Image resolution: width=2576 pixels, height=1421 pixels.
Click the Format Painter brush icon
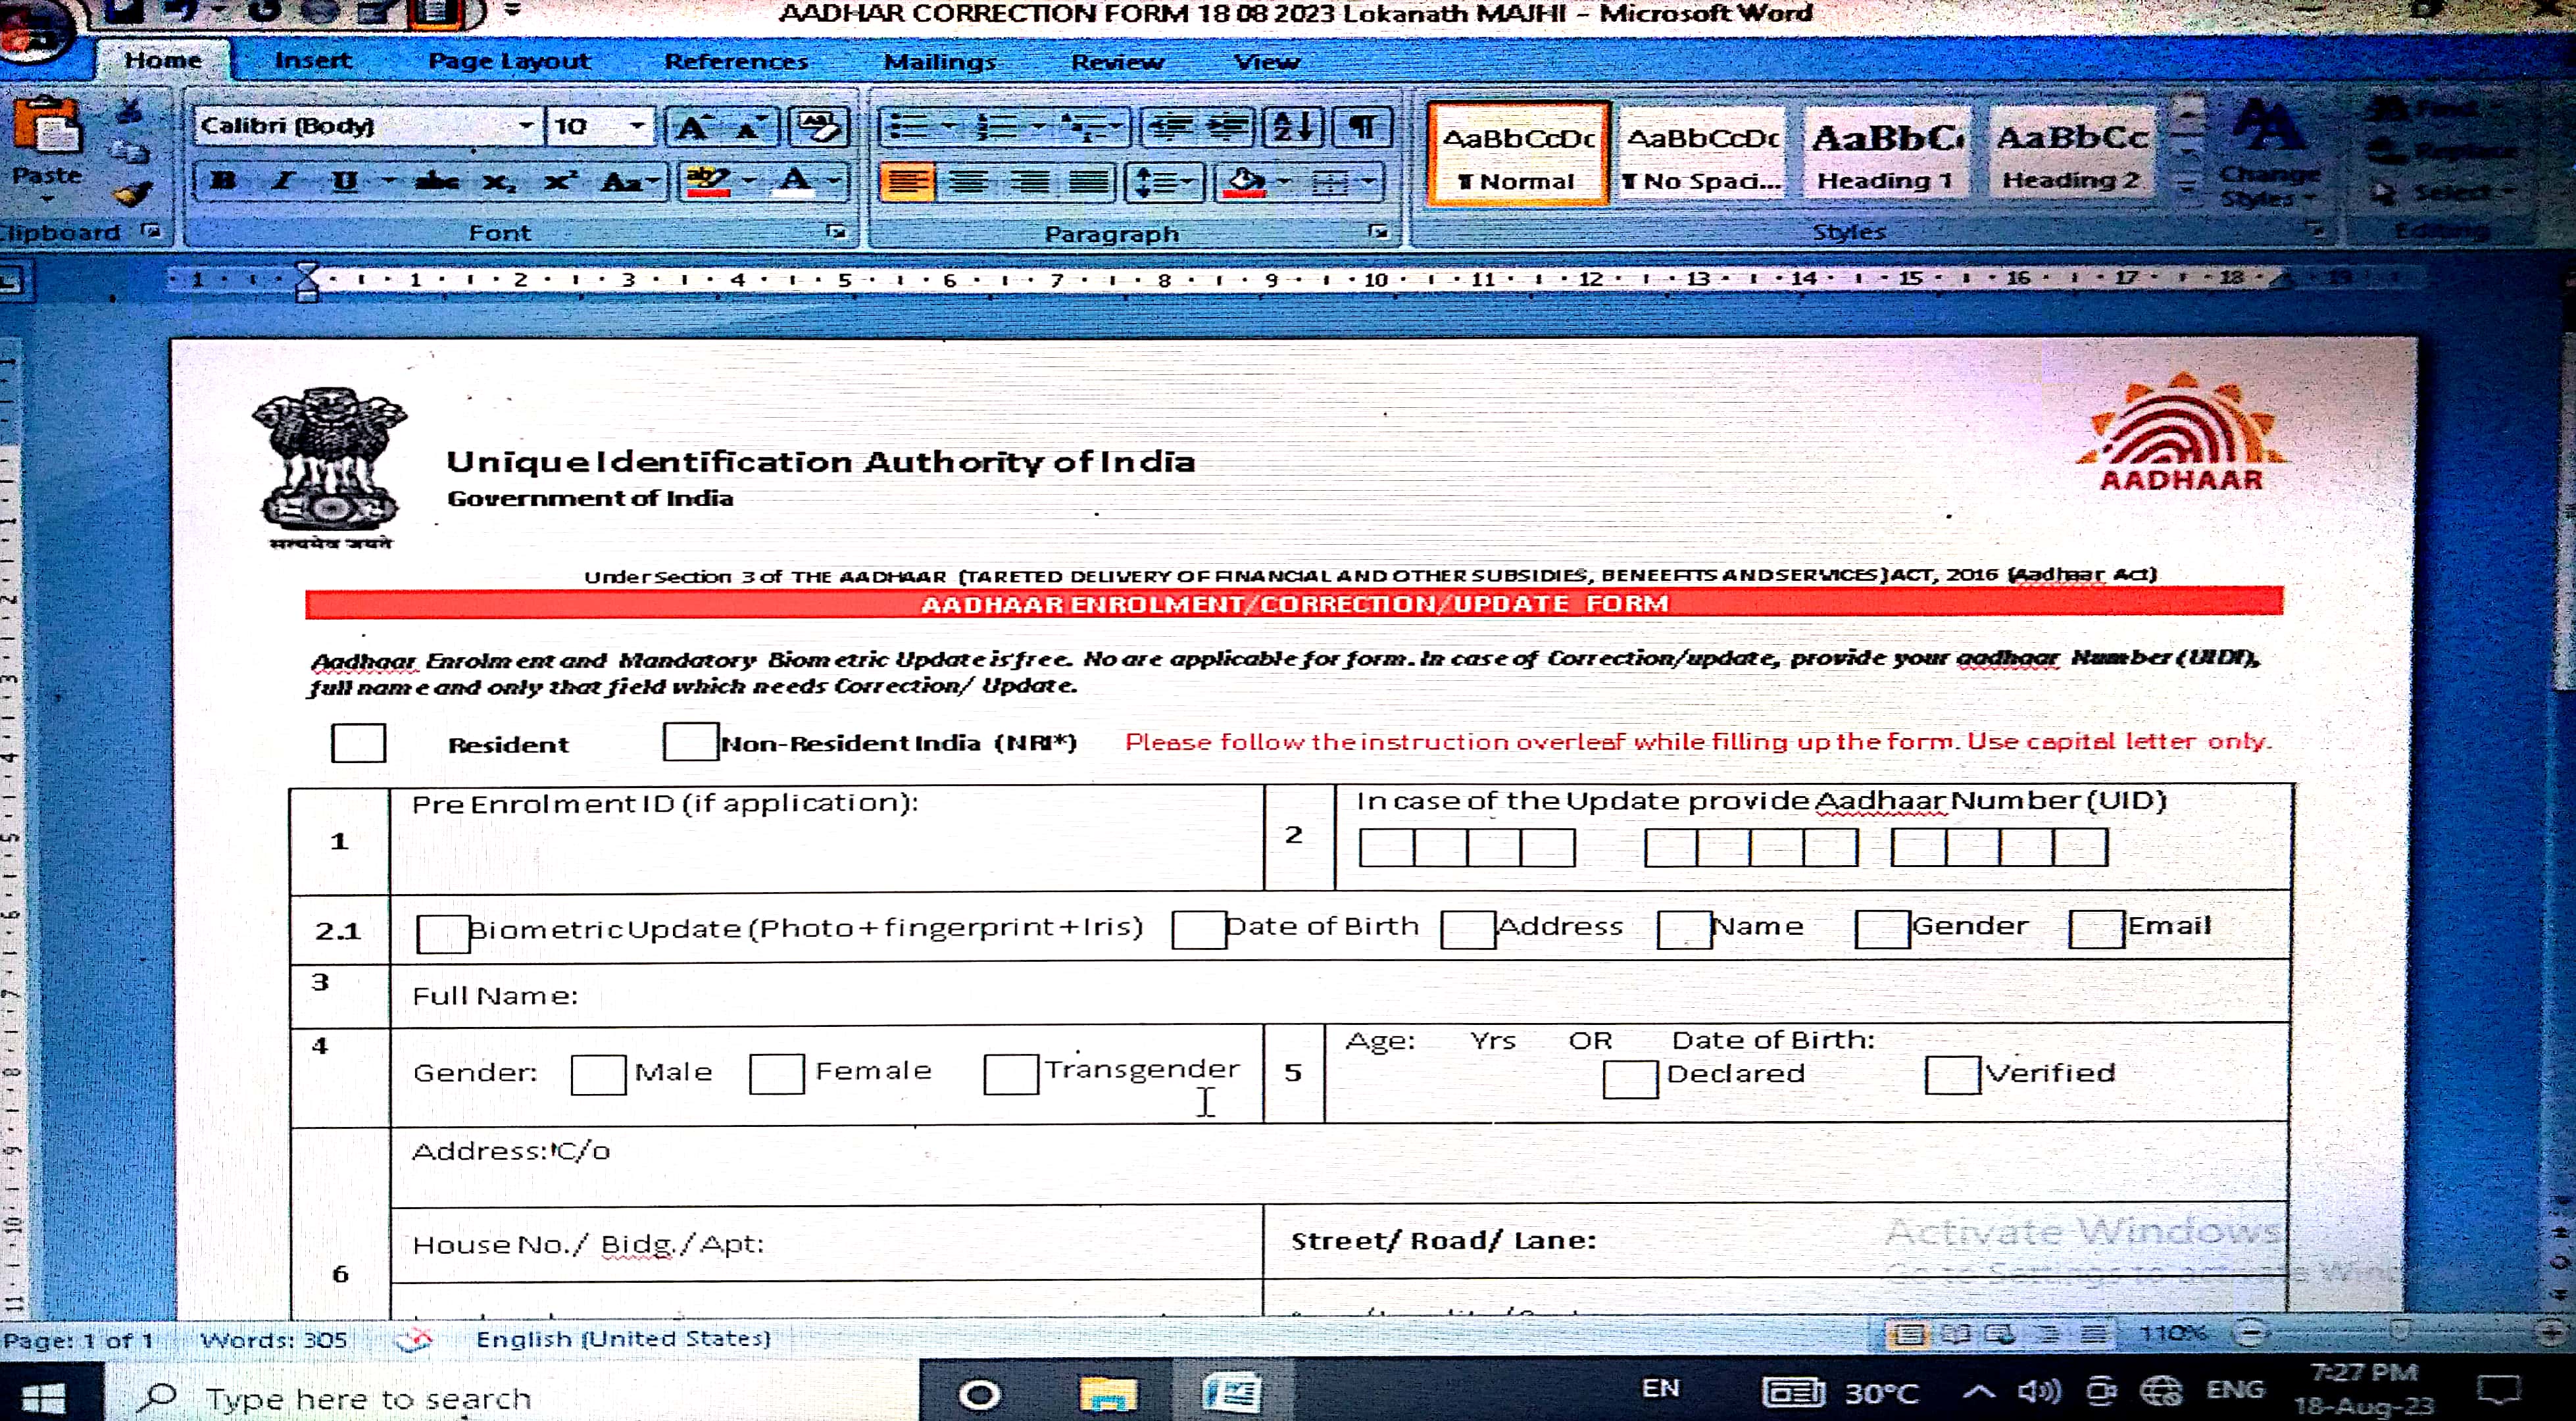[131, 194]
